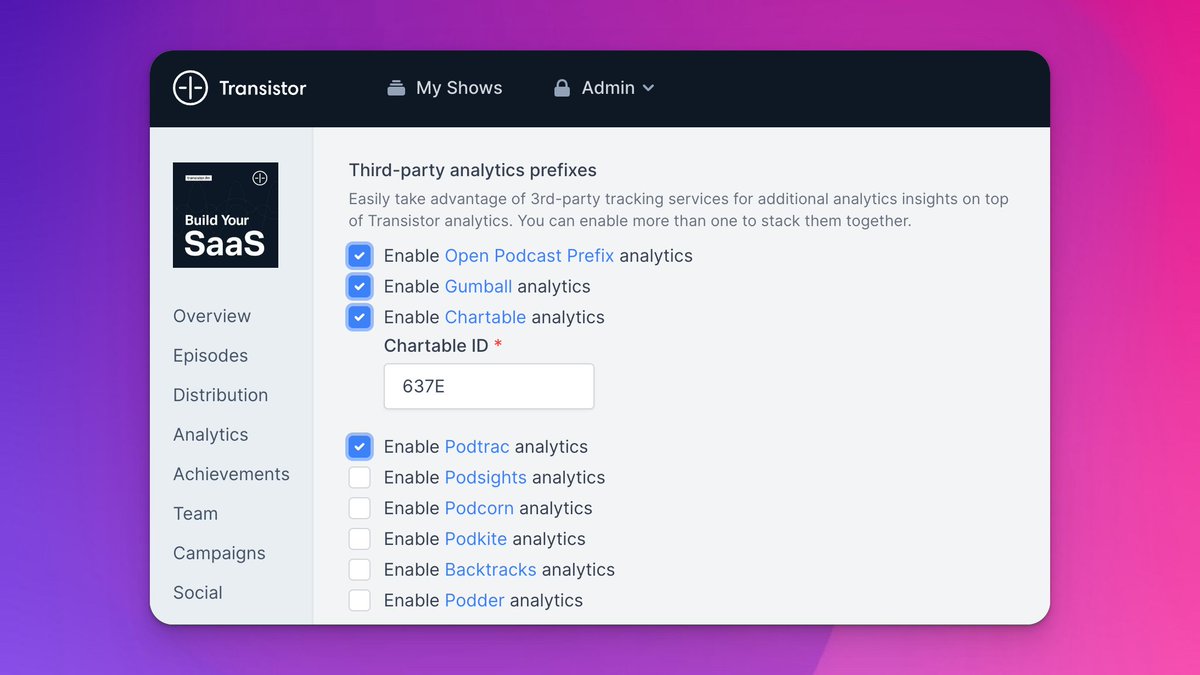Navigate to the Analytics sidebar item
This screenshot has width=1200, height=675.
tap(210, 435)
